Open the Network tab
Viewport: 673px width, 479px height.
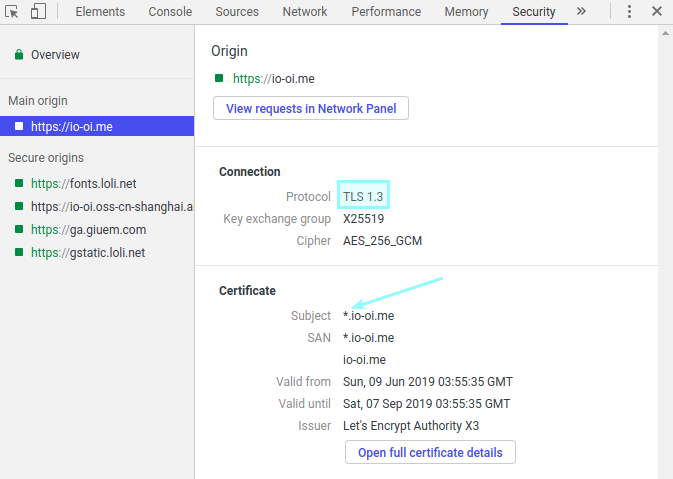tap(305, 12)
